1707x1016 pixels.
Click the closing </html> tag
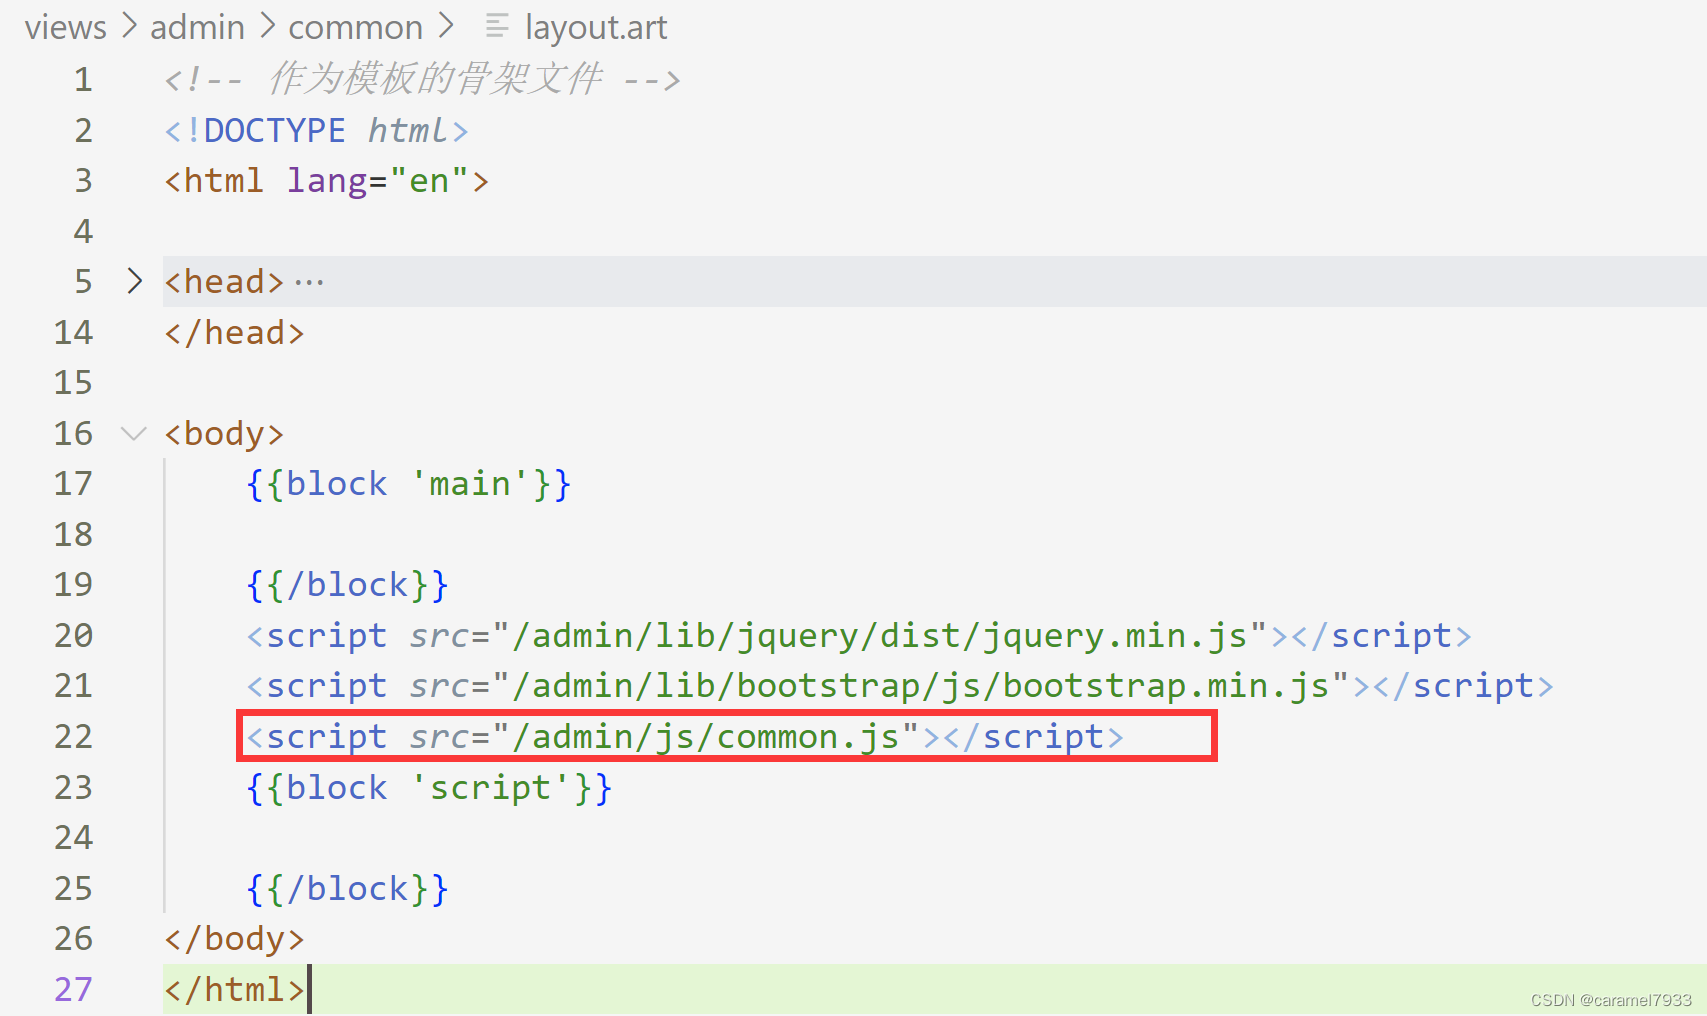(234, 990)
